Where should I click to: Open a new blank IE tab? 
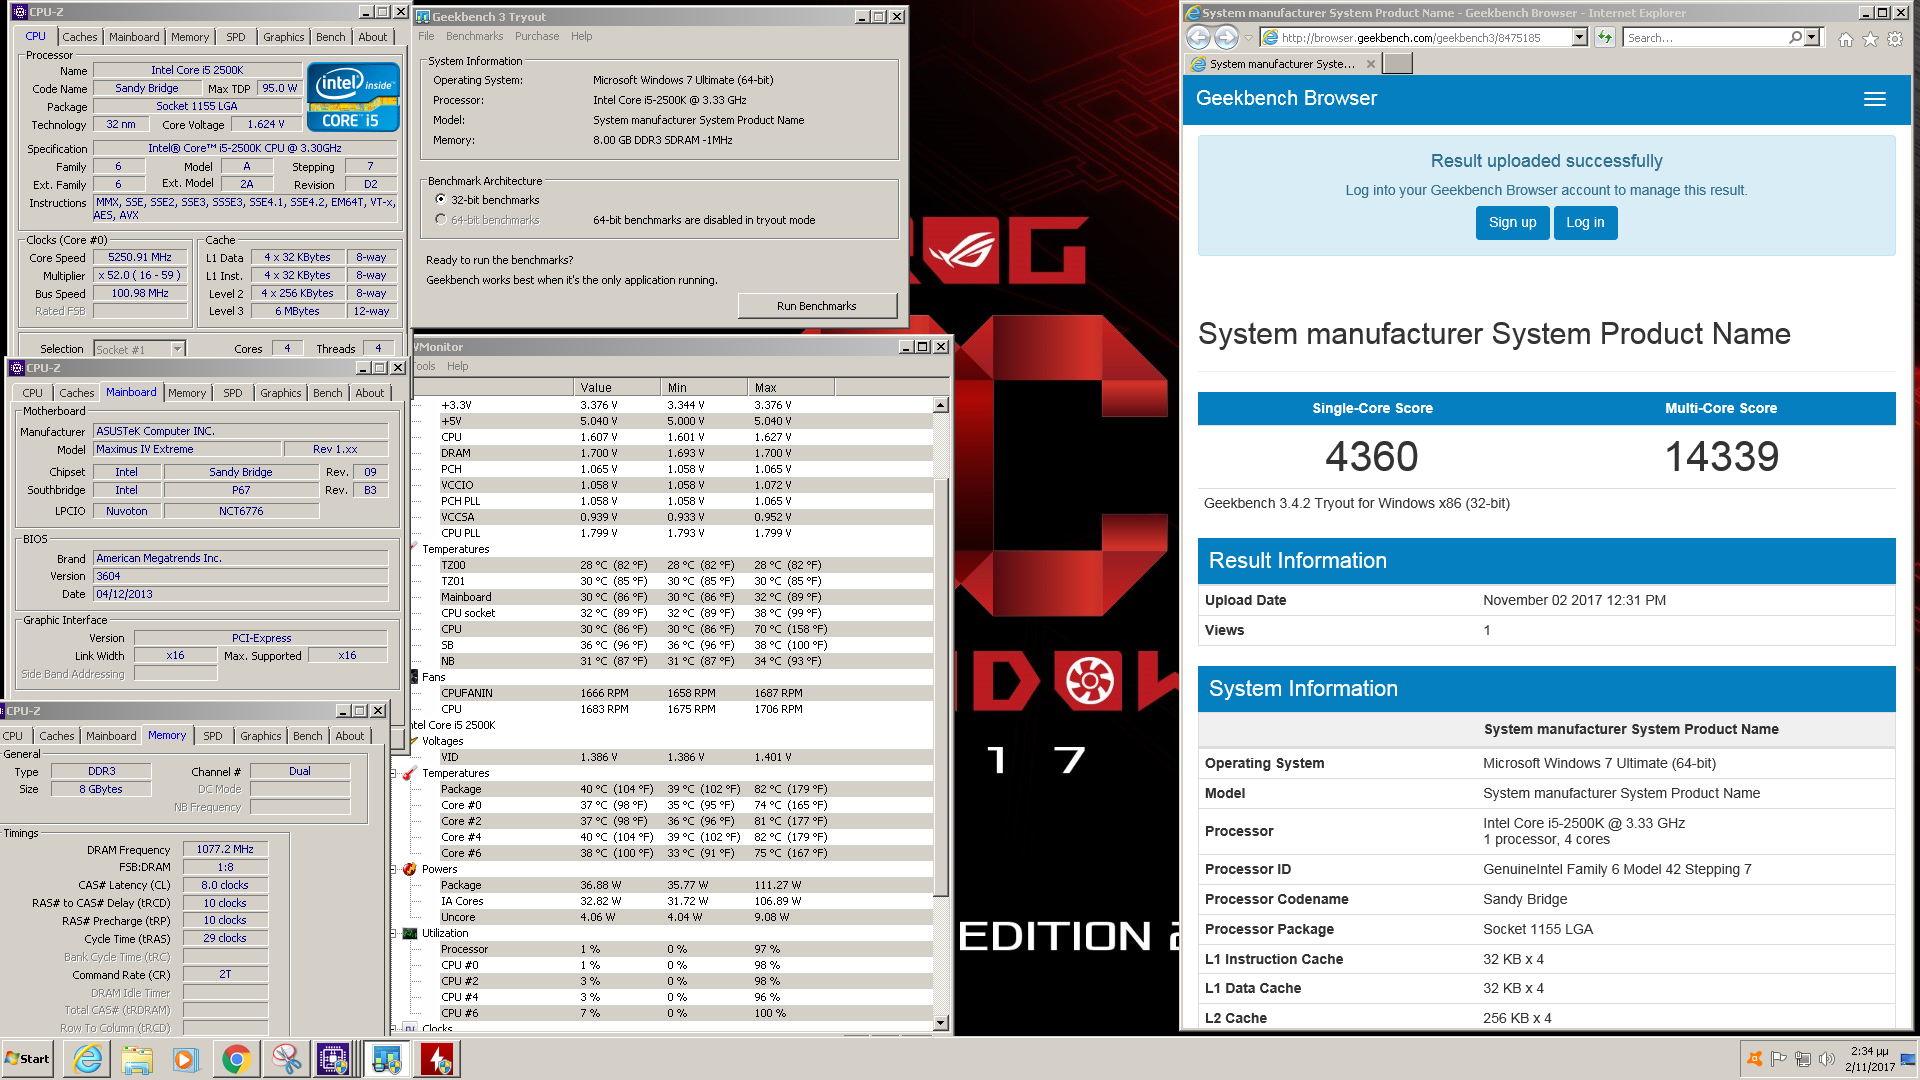[1397, 63]
